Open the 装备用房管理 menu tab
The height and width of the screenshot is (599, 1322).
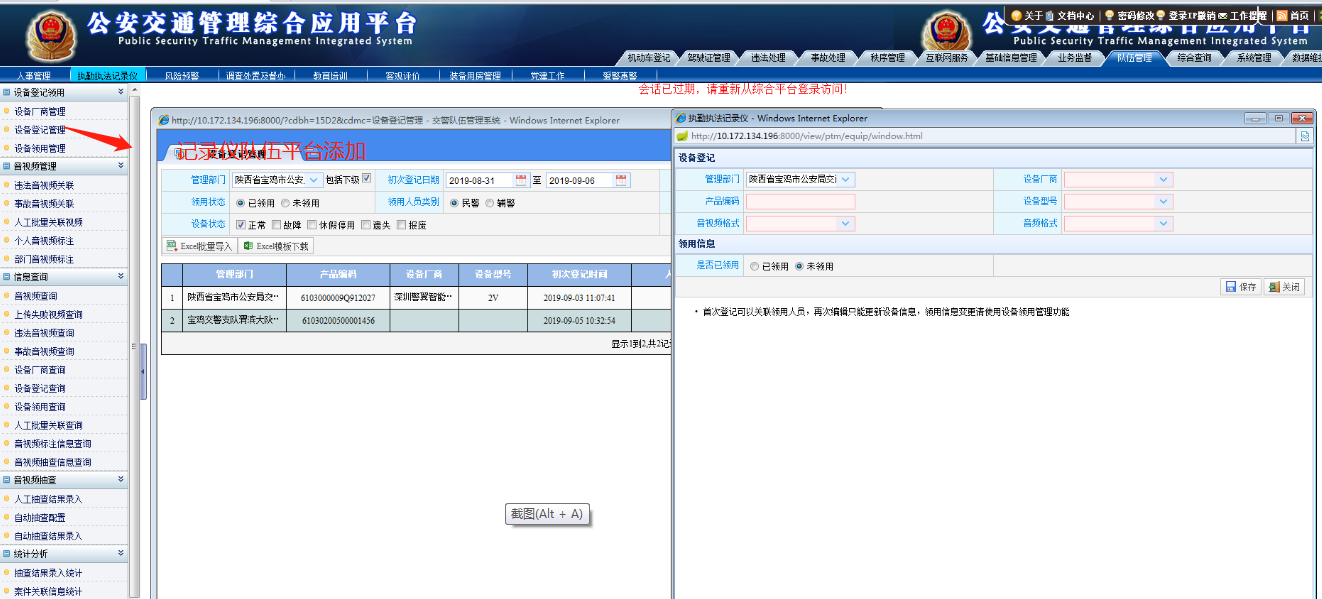coord(475,75)
